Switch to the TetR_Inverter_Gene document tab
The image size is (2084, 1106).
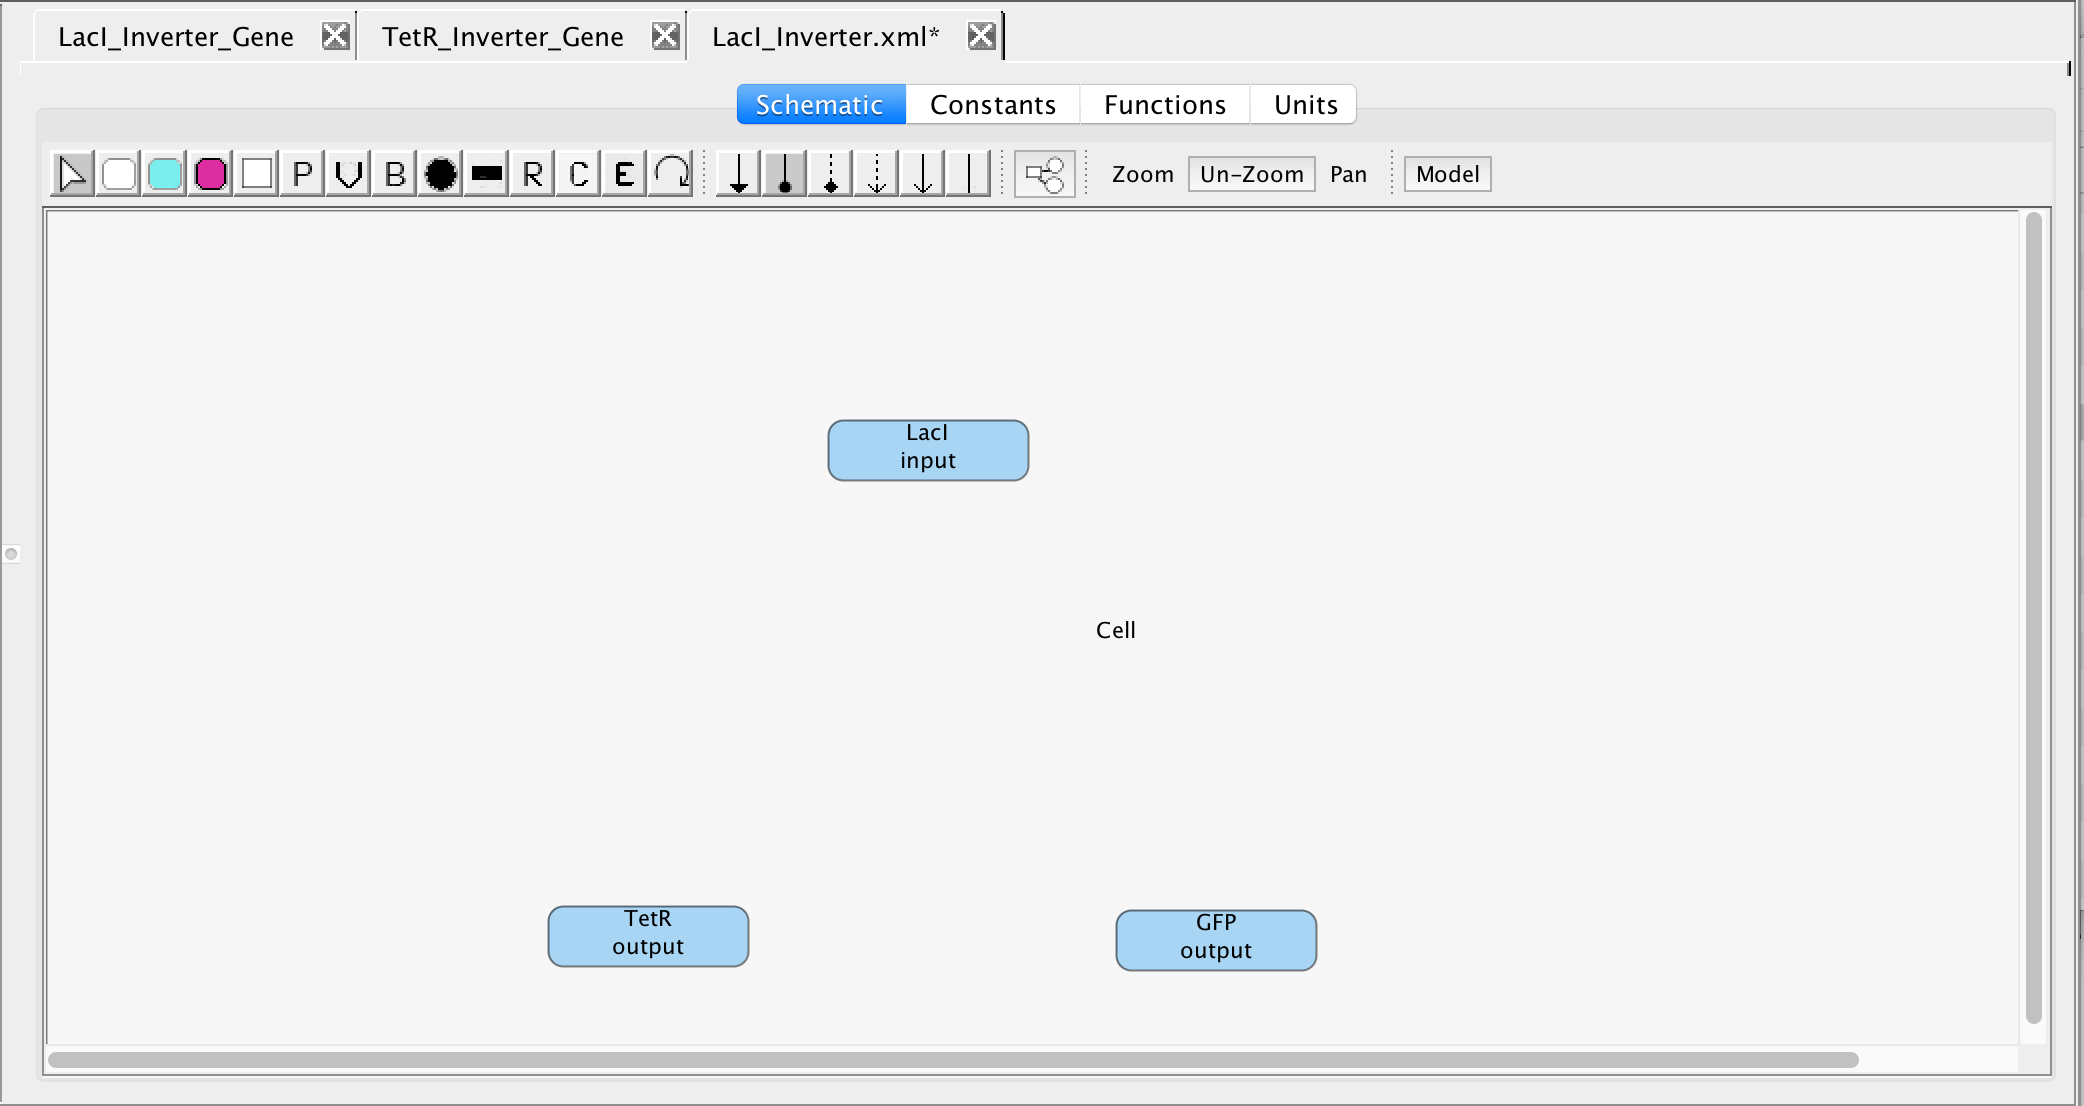pos(502,37)
